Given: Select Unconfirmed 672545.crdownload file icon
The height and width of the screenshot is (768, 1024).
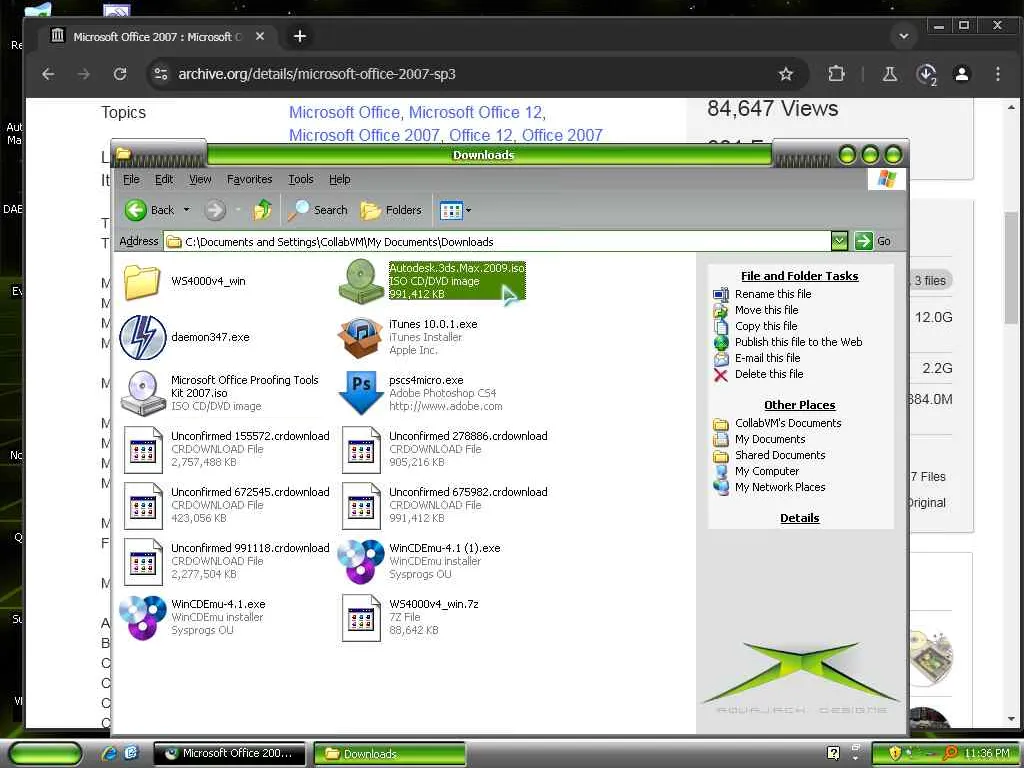Looking at the screenshot, I should pyautogui.click(x=143, y=505).
